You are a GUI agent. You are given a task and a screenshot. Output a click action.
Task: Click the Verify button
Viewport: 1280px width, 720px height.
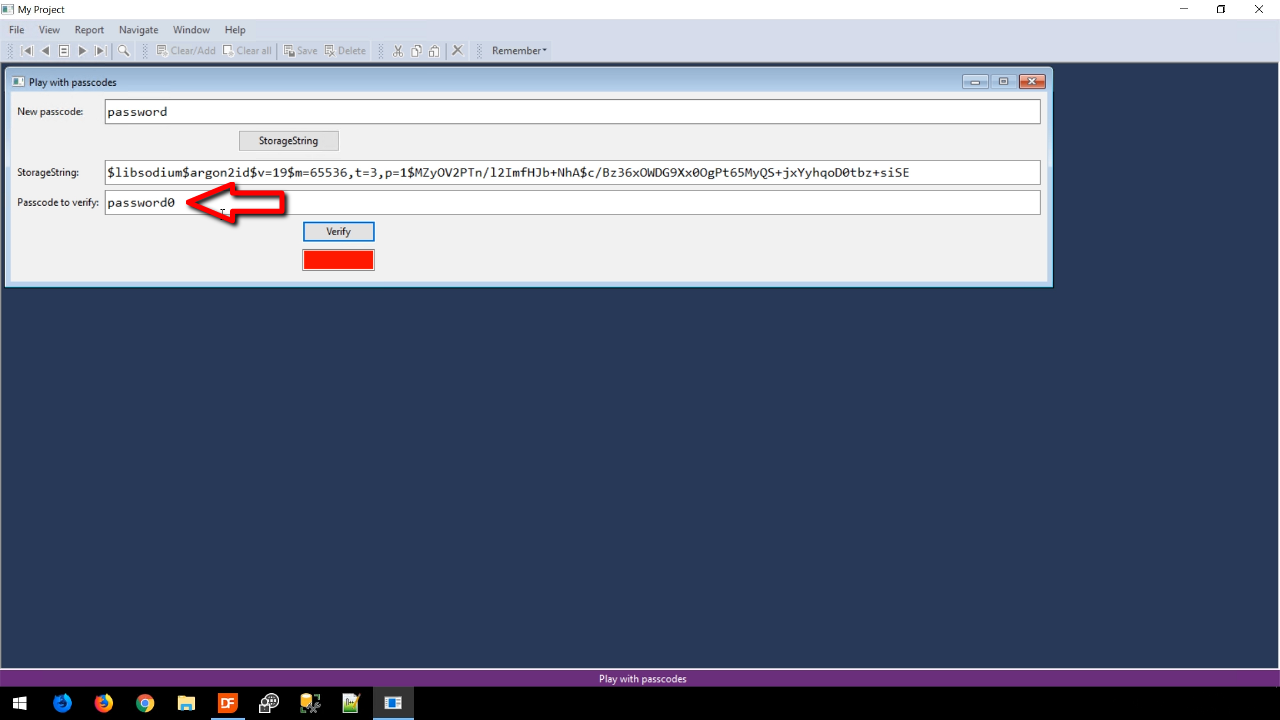338,232
